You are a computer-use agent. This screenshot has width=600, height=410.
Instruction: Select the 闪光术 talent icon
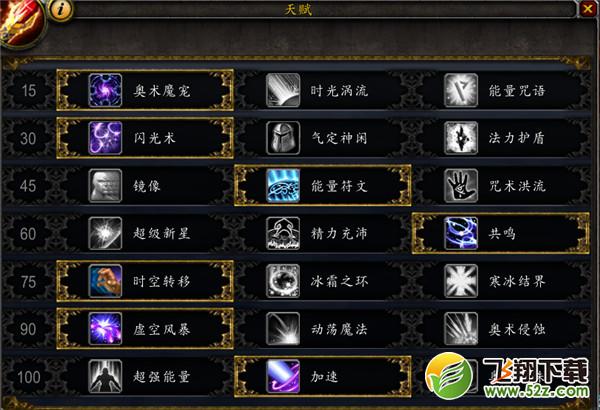coord(105,138)
